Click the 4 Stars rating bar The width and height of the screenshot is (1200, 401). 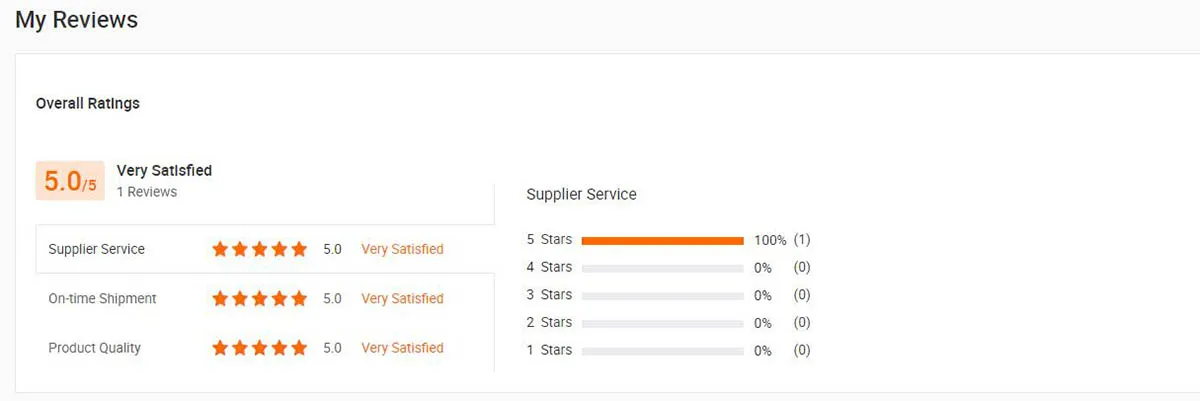click(x=662, y=268)
